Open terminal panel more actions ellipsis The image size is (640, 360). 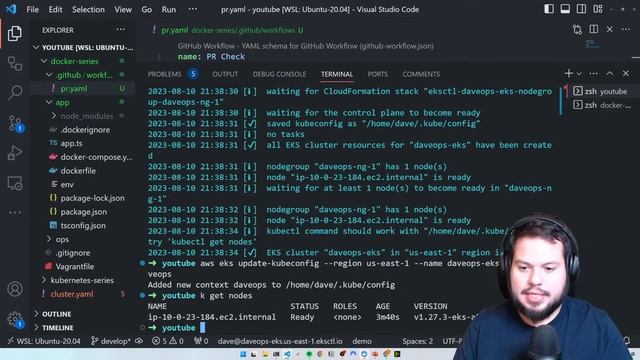(593, 73)
